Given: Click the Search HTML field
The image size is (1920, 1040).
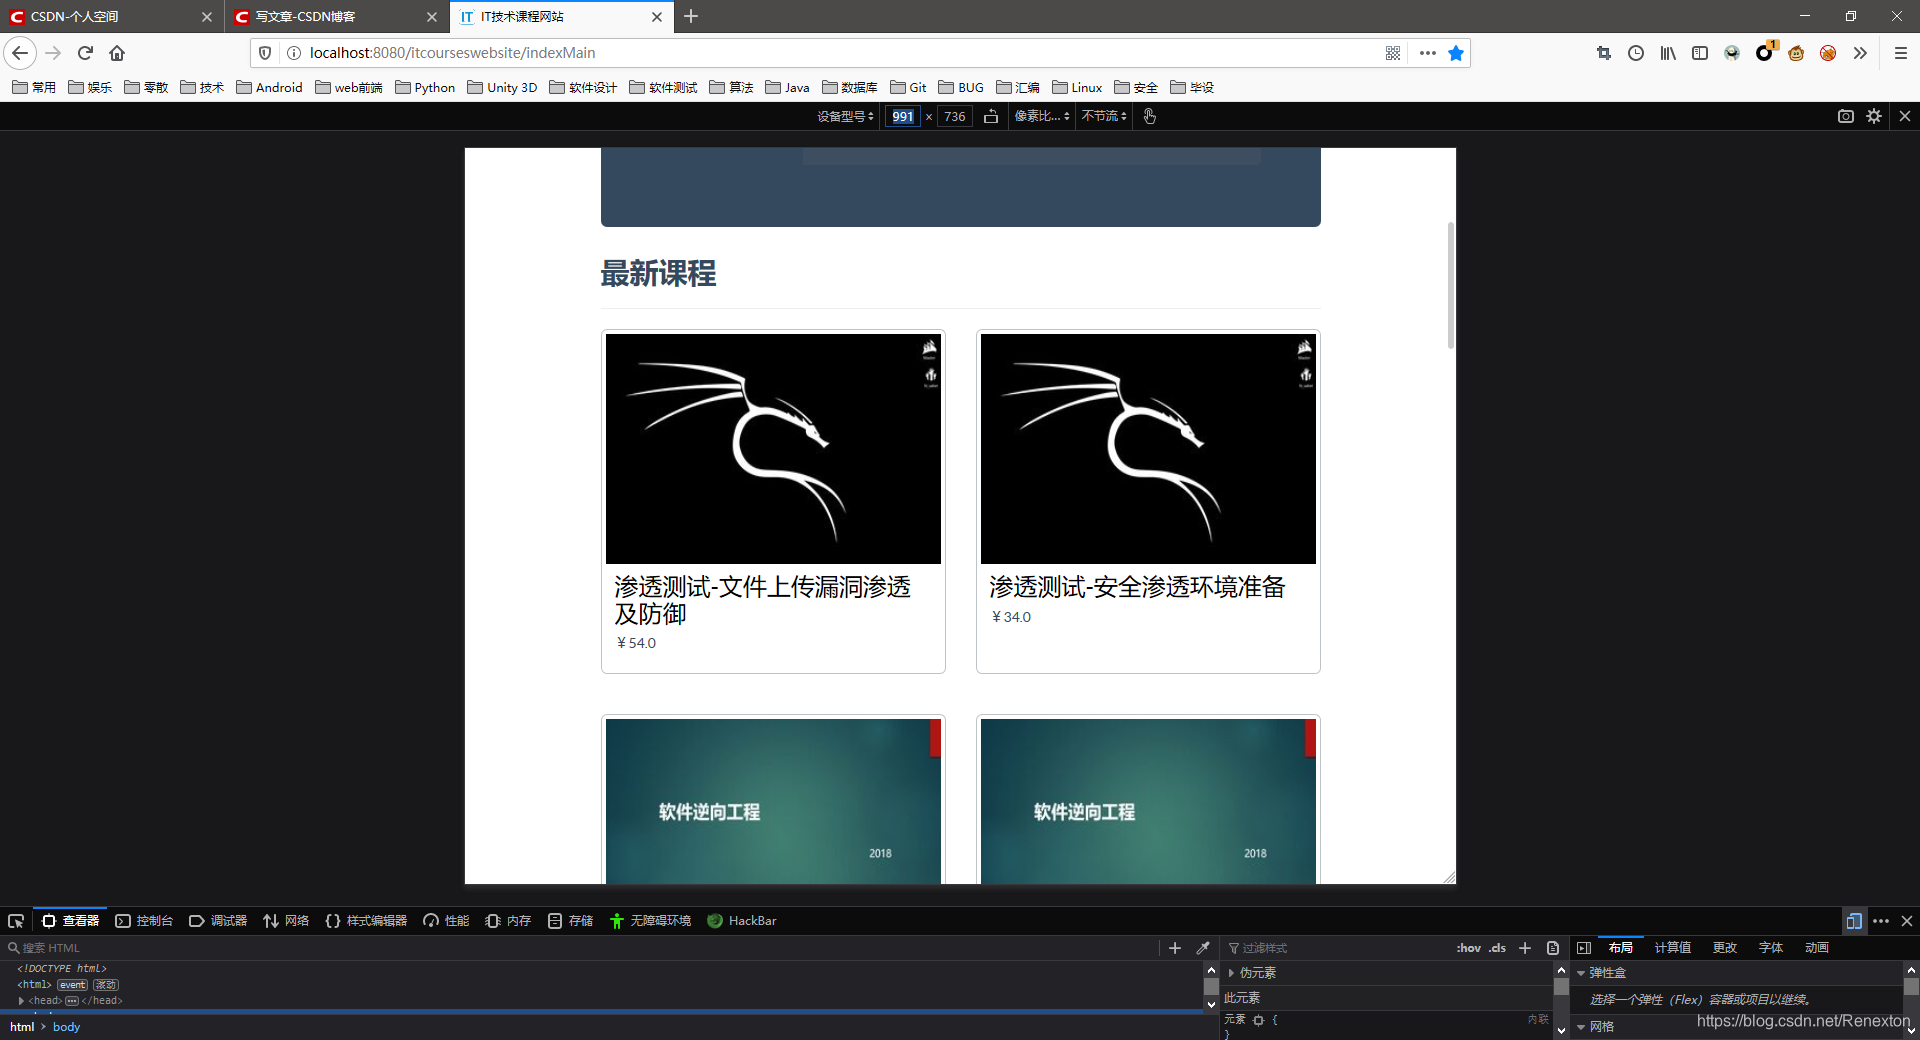Looking at the screenshot, I should [x=580, y=948].
